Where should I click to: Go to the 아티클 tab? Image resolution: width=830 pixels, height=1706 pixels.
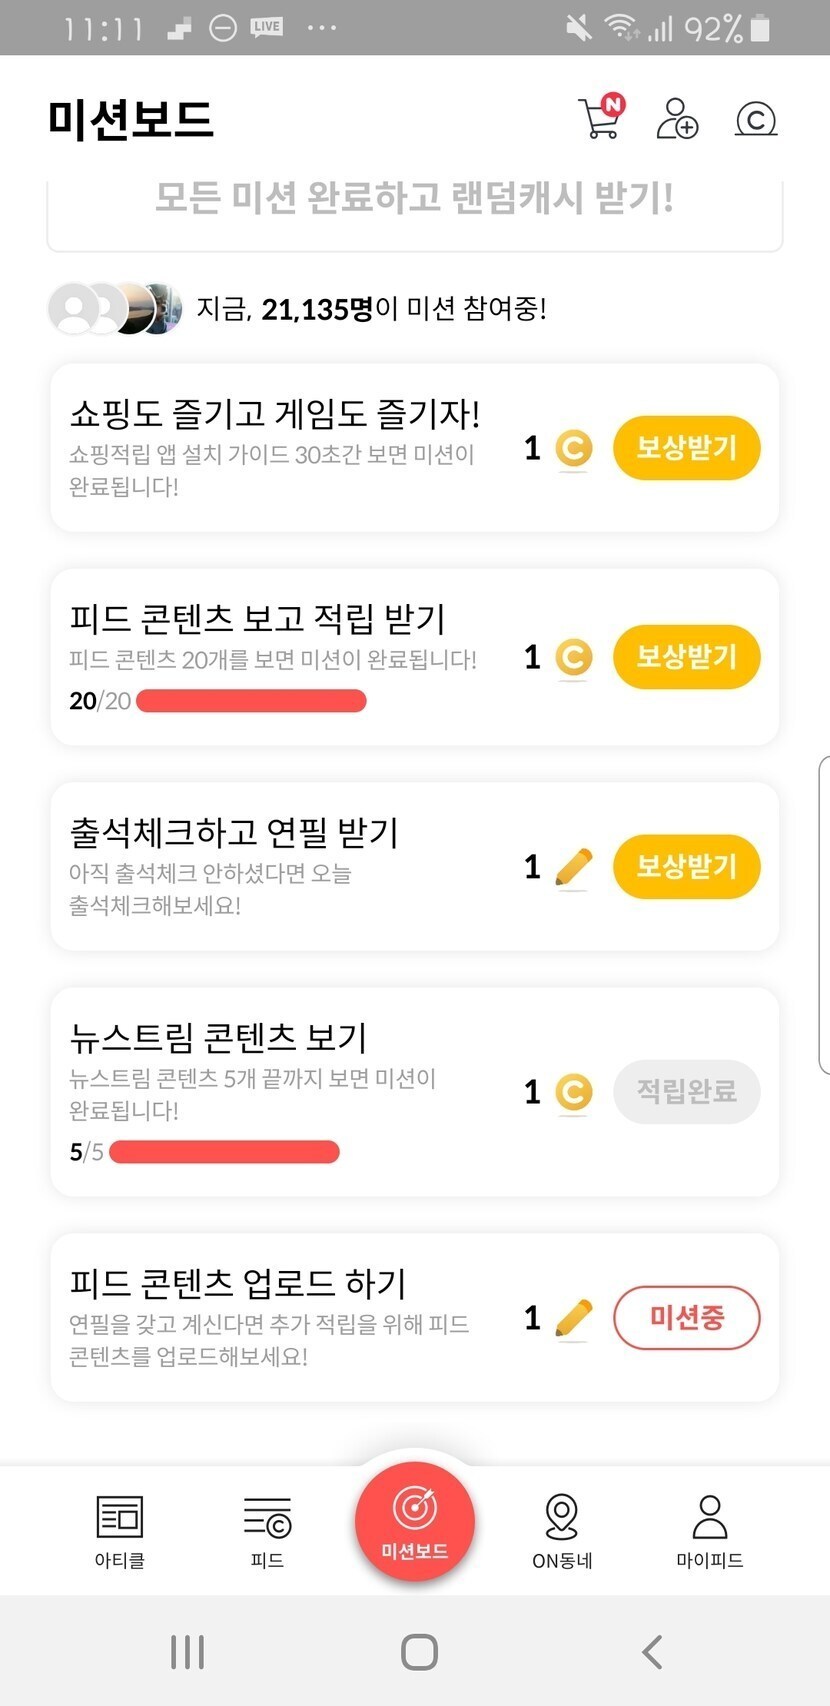[120, 1530]
